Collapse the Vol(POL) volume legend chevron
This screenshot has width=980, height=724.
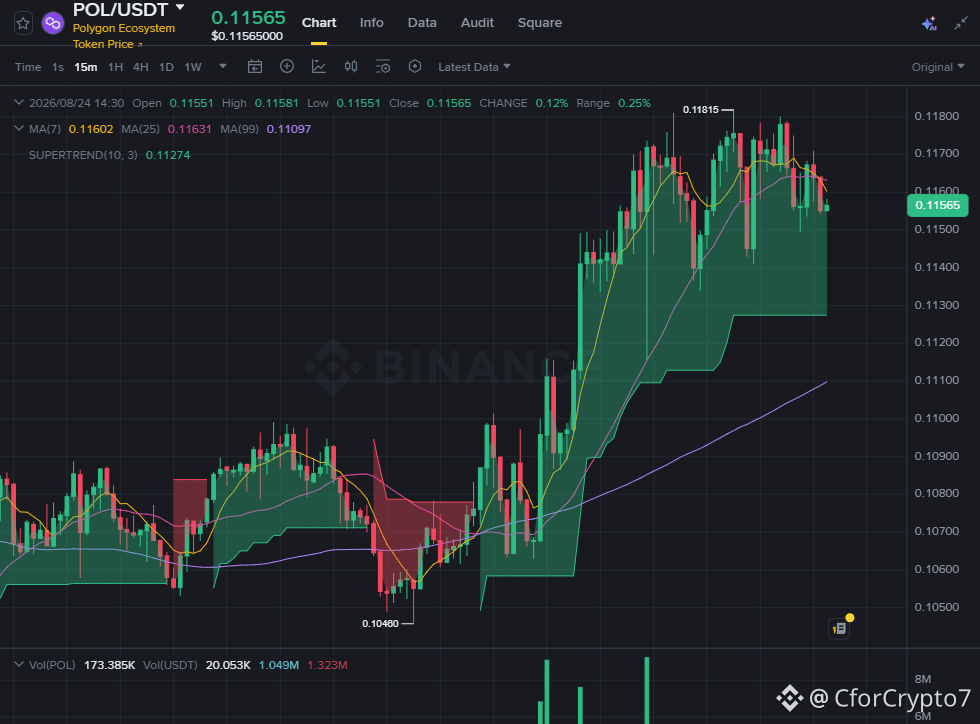tap(19, 665)
